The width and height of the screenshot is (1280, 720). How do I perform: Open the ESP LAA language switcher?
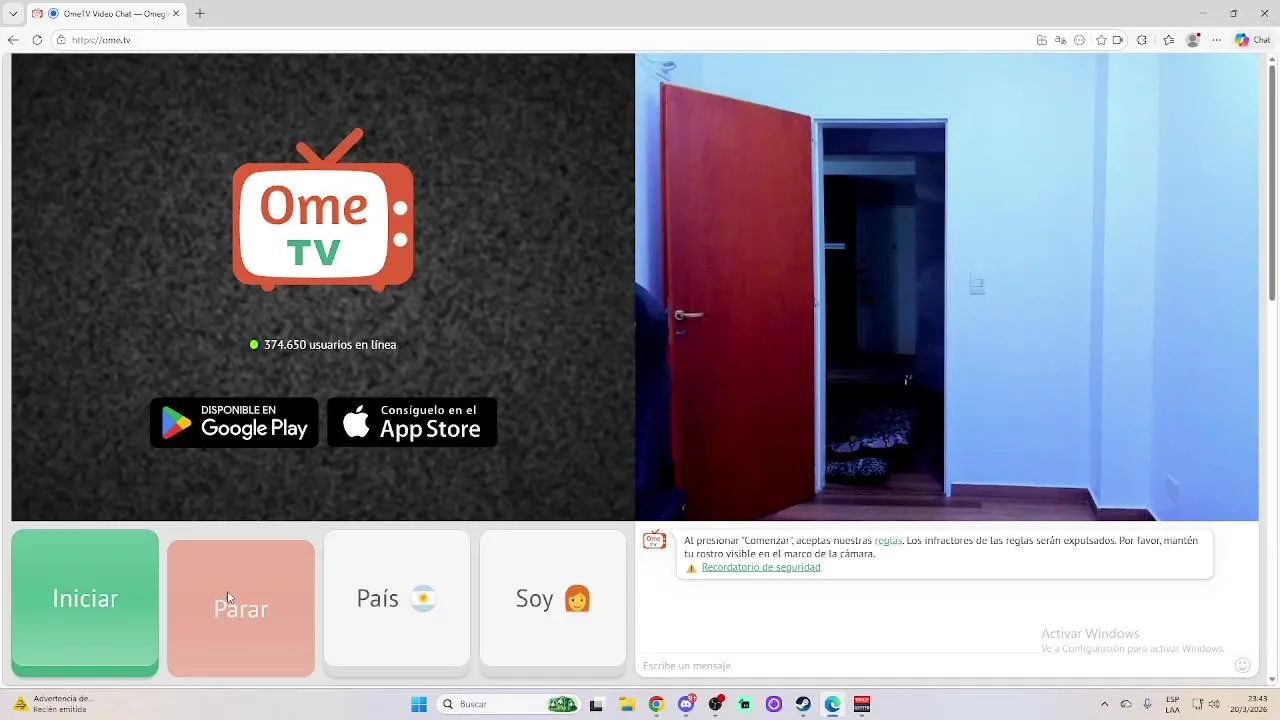1172,704
